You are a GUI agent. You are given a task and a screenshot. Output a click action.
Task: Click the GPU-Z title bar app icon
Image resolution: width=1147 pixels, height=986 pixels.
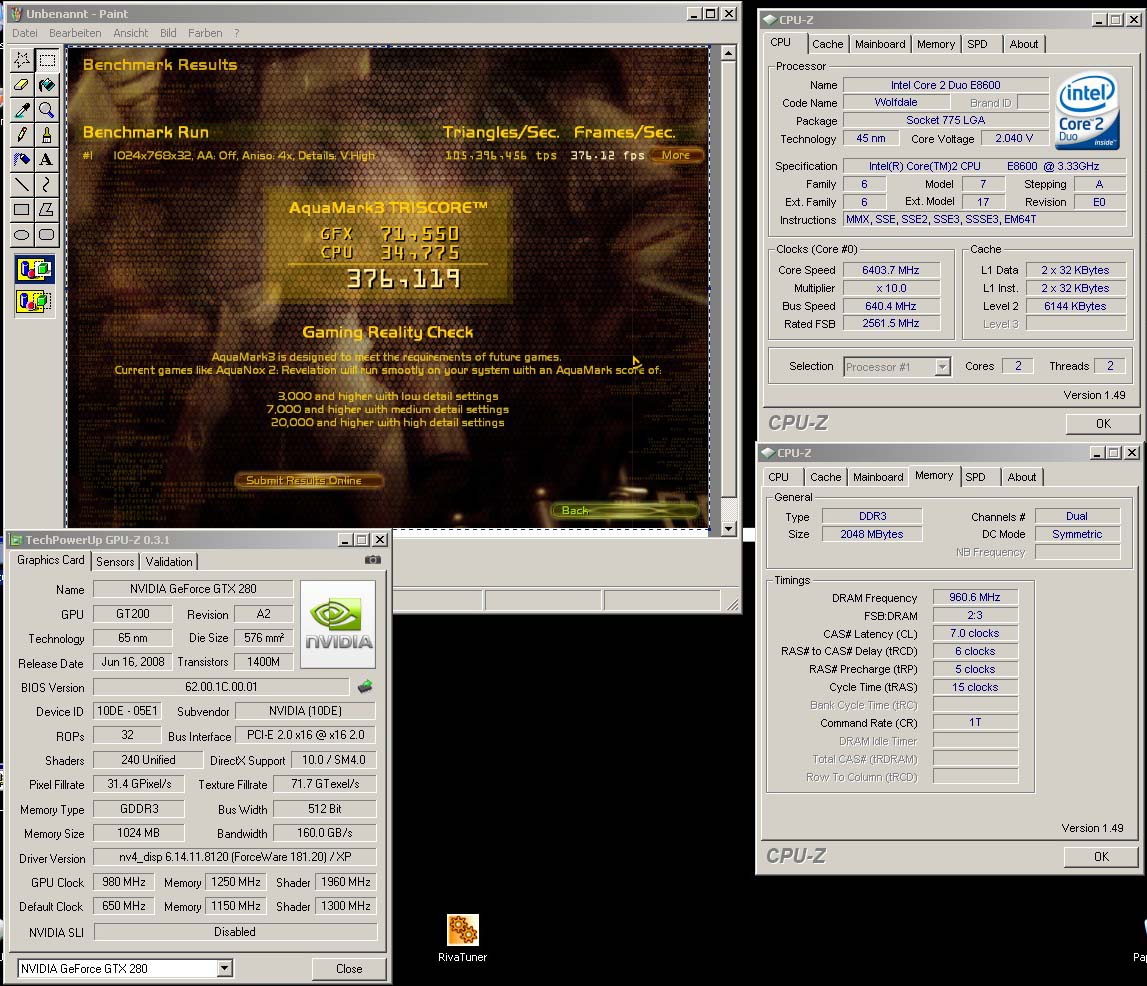coord(16,540)
